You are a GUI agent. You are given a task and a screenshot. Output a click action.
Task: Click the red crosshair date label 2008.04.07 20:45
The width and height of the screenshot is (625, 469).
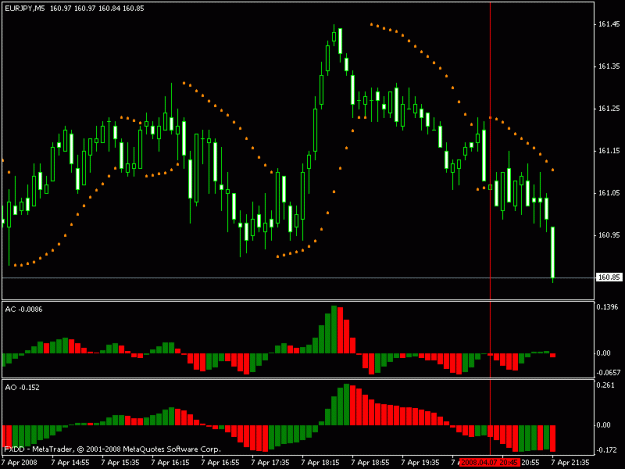tap(489, 463)
